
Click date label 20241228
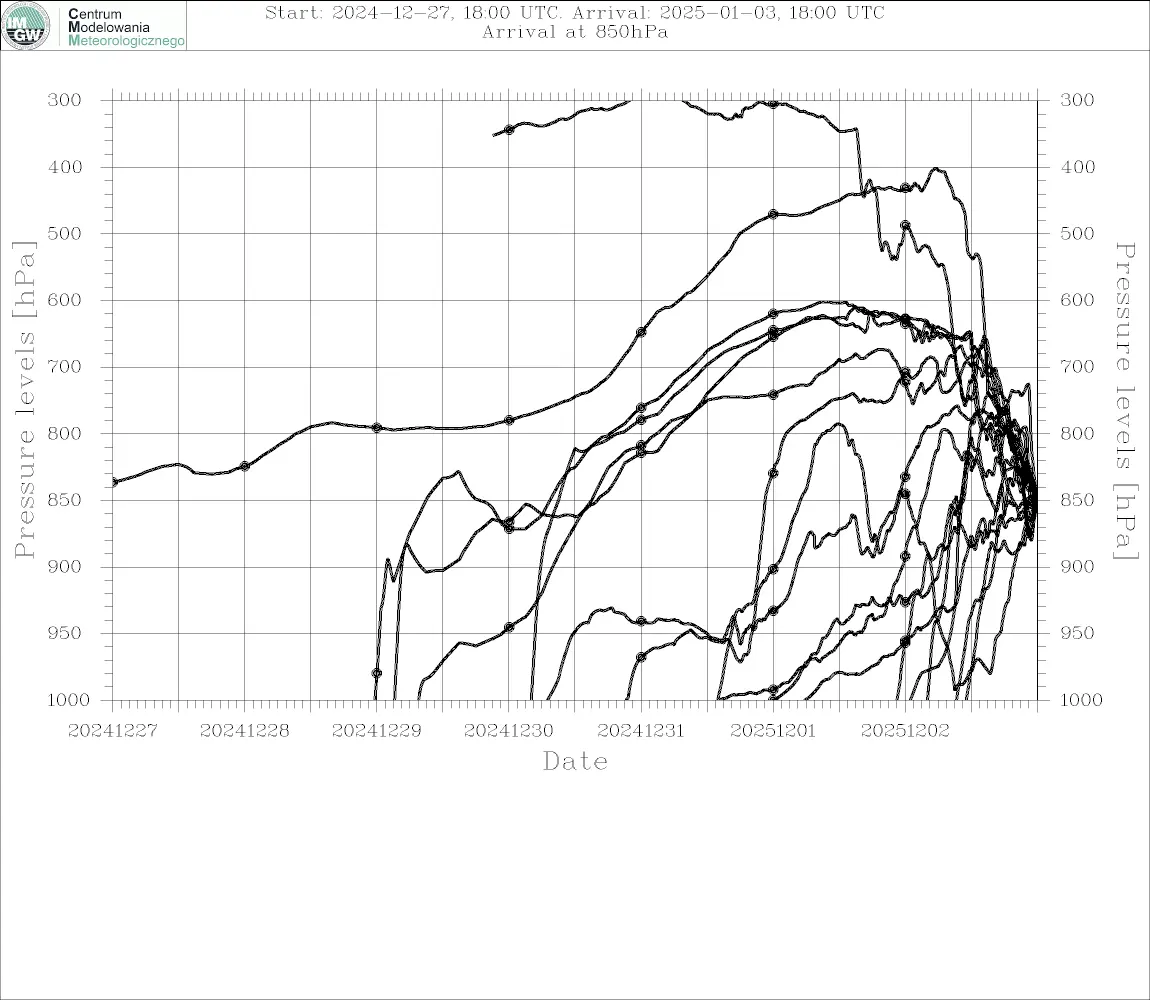245,731
